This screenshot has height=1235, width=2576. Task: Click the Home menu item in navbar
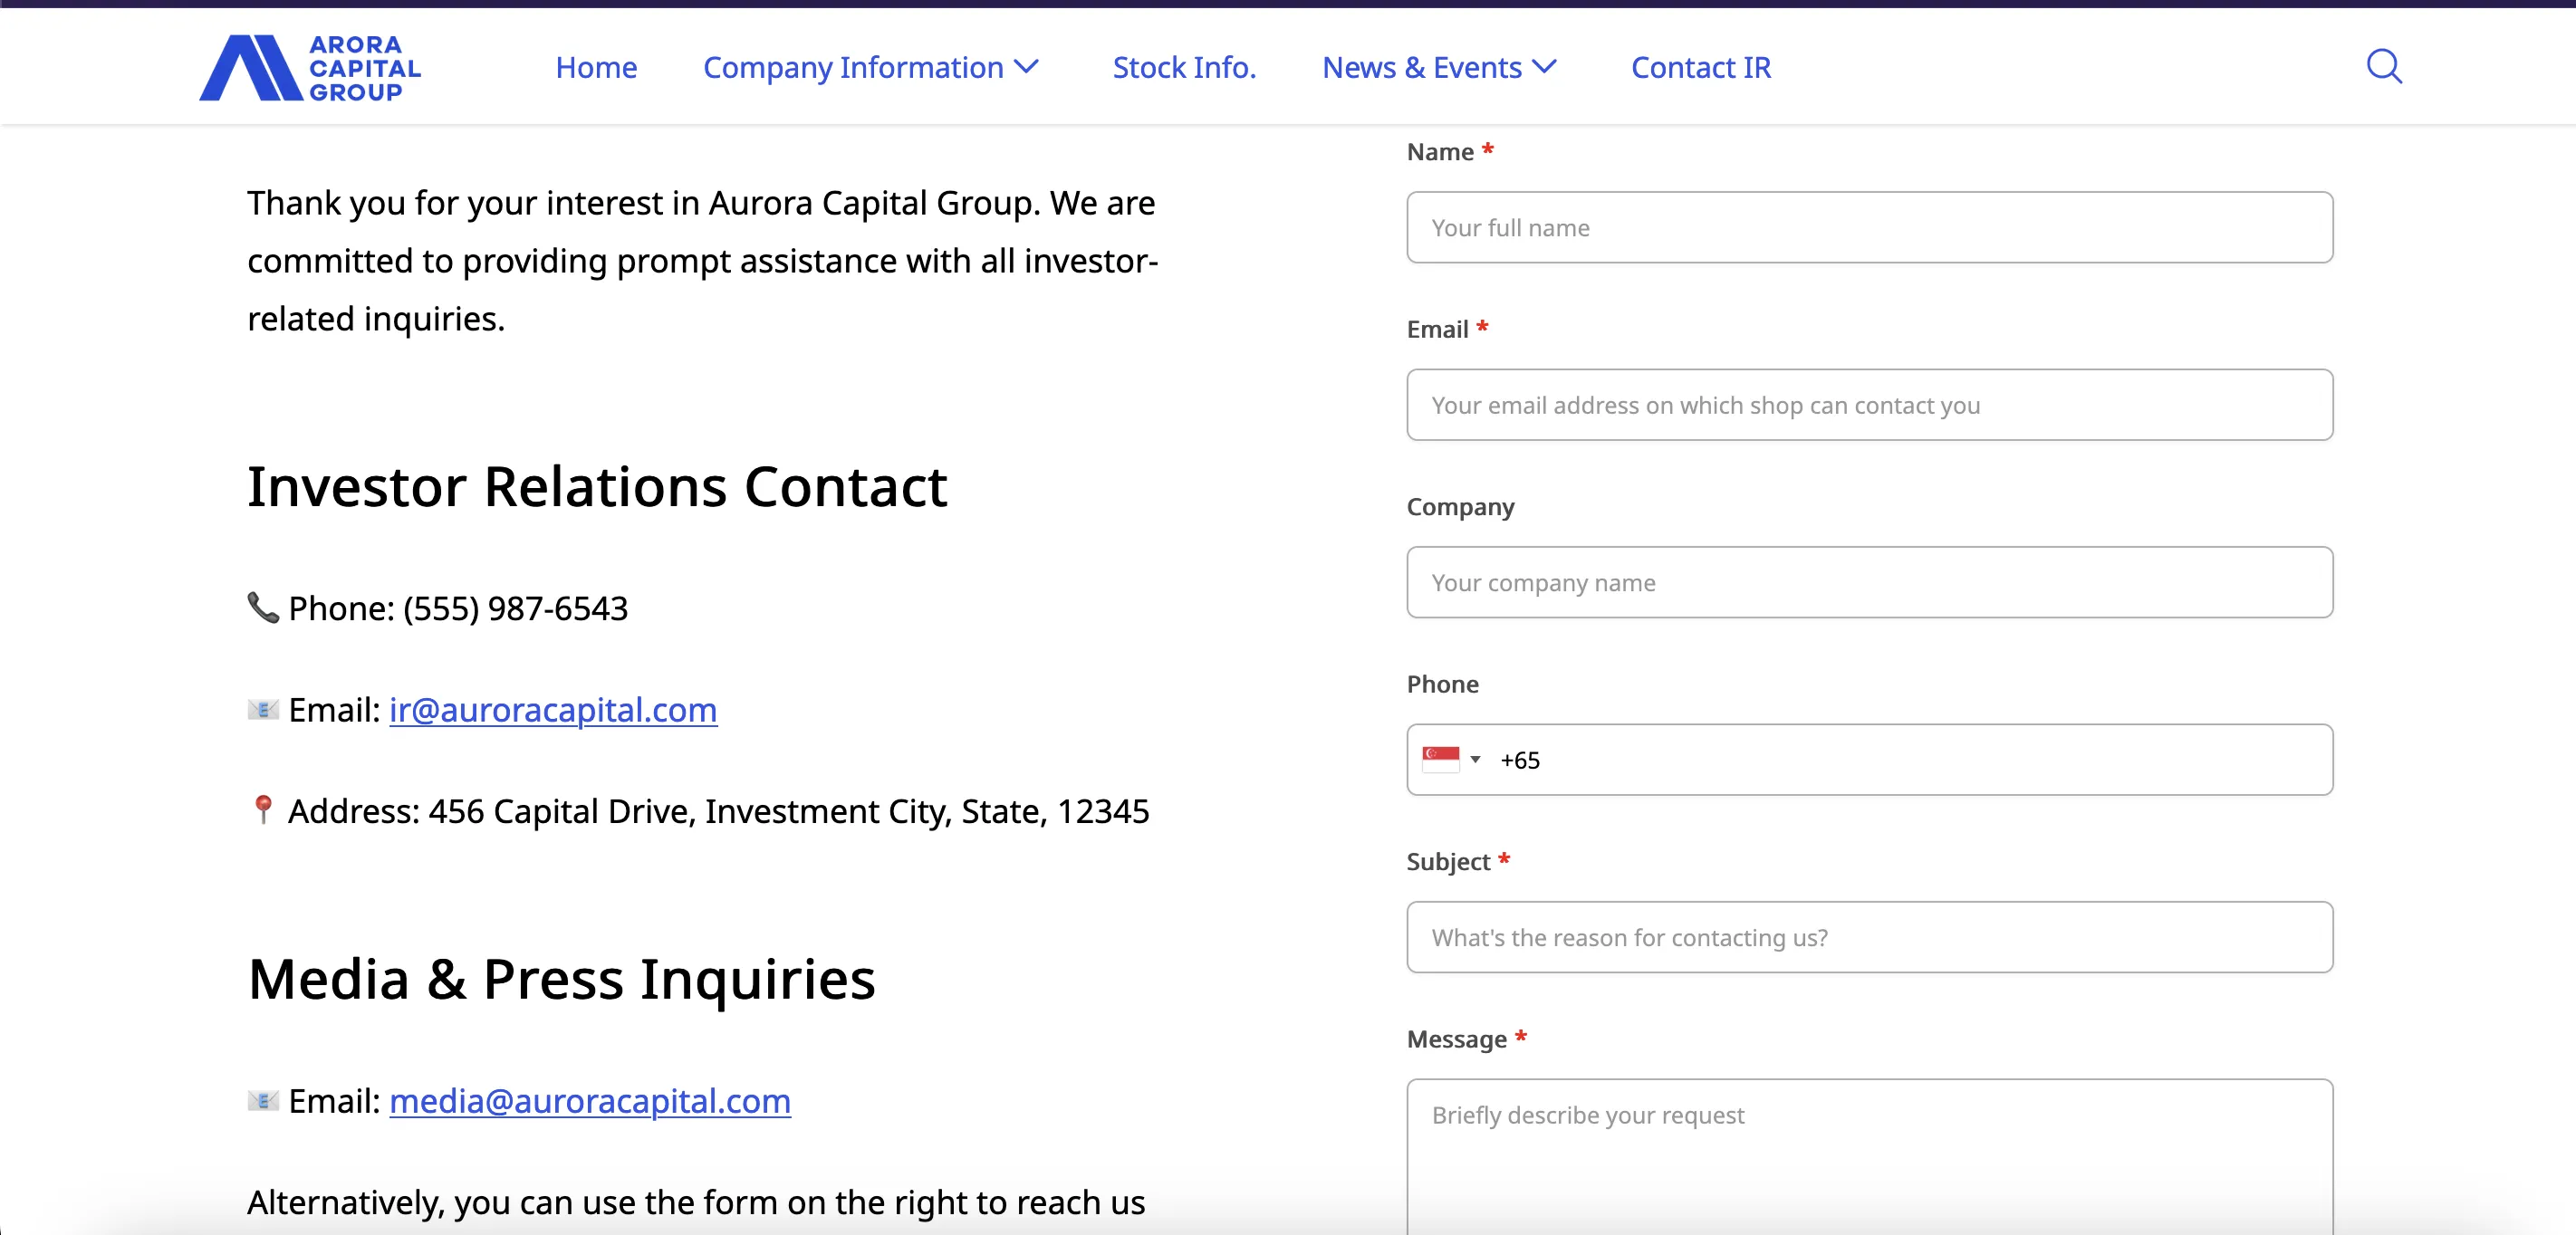596,66
